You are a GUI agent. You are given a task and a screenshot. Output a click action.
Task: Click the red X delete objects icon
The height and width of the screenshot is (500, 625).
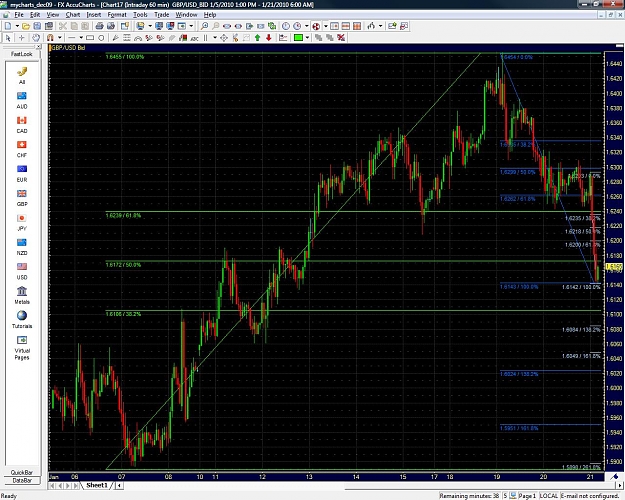[x=341, y=37]
